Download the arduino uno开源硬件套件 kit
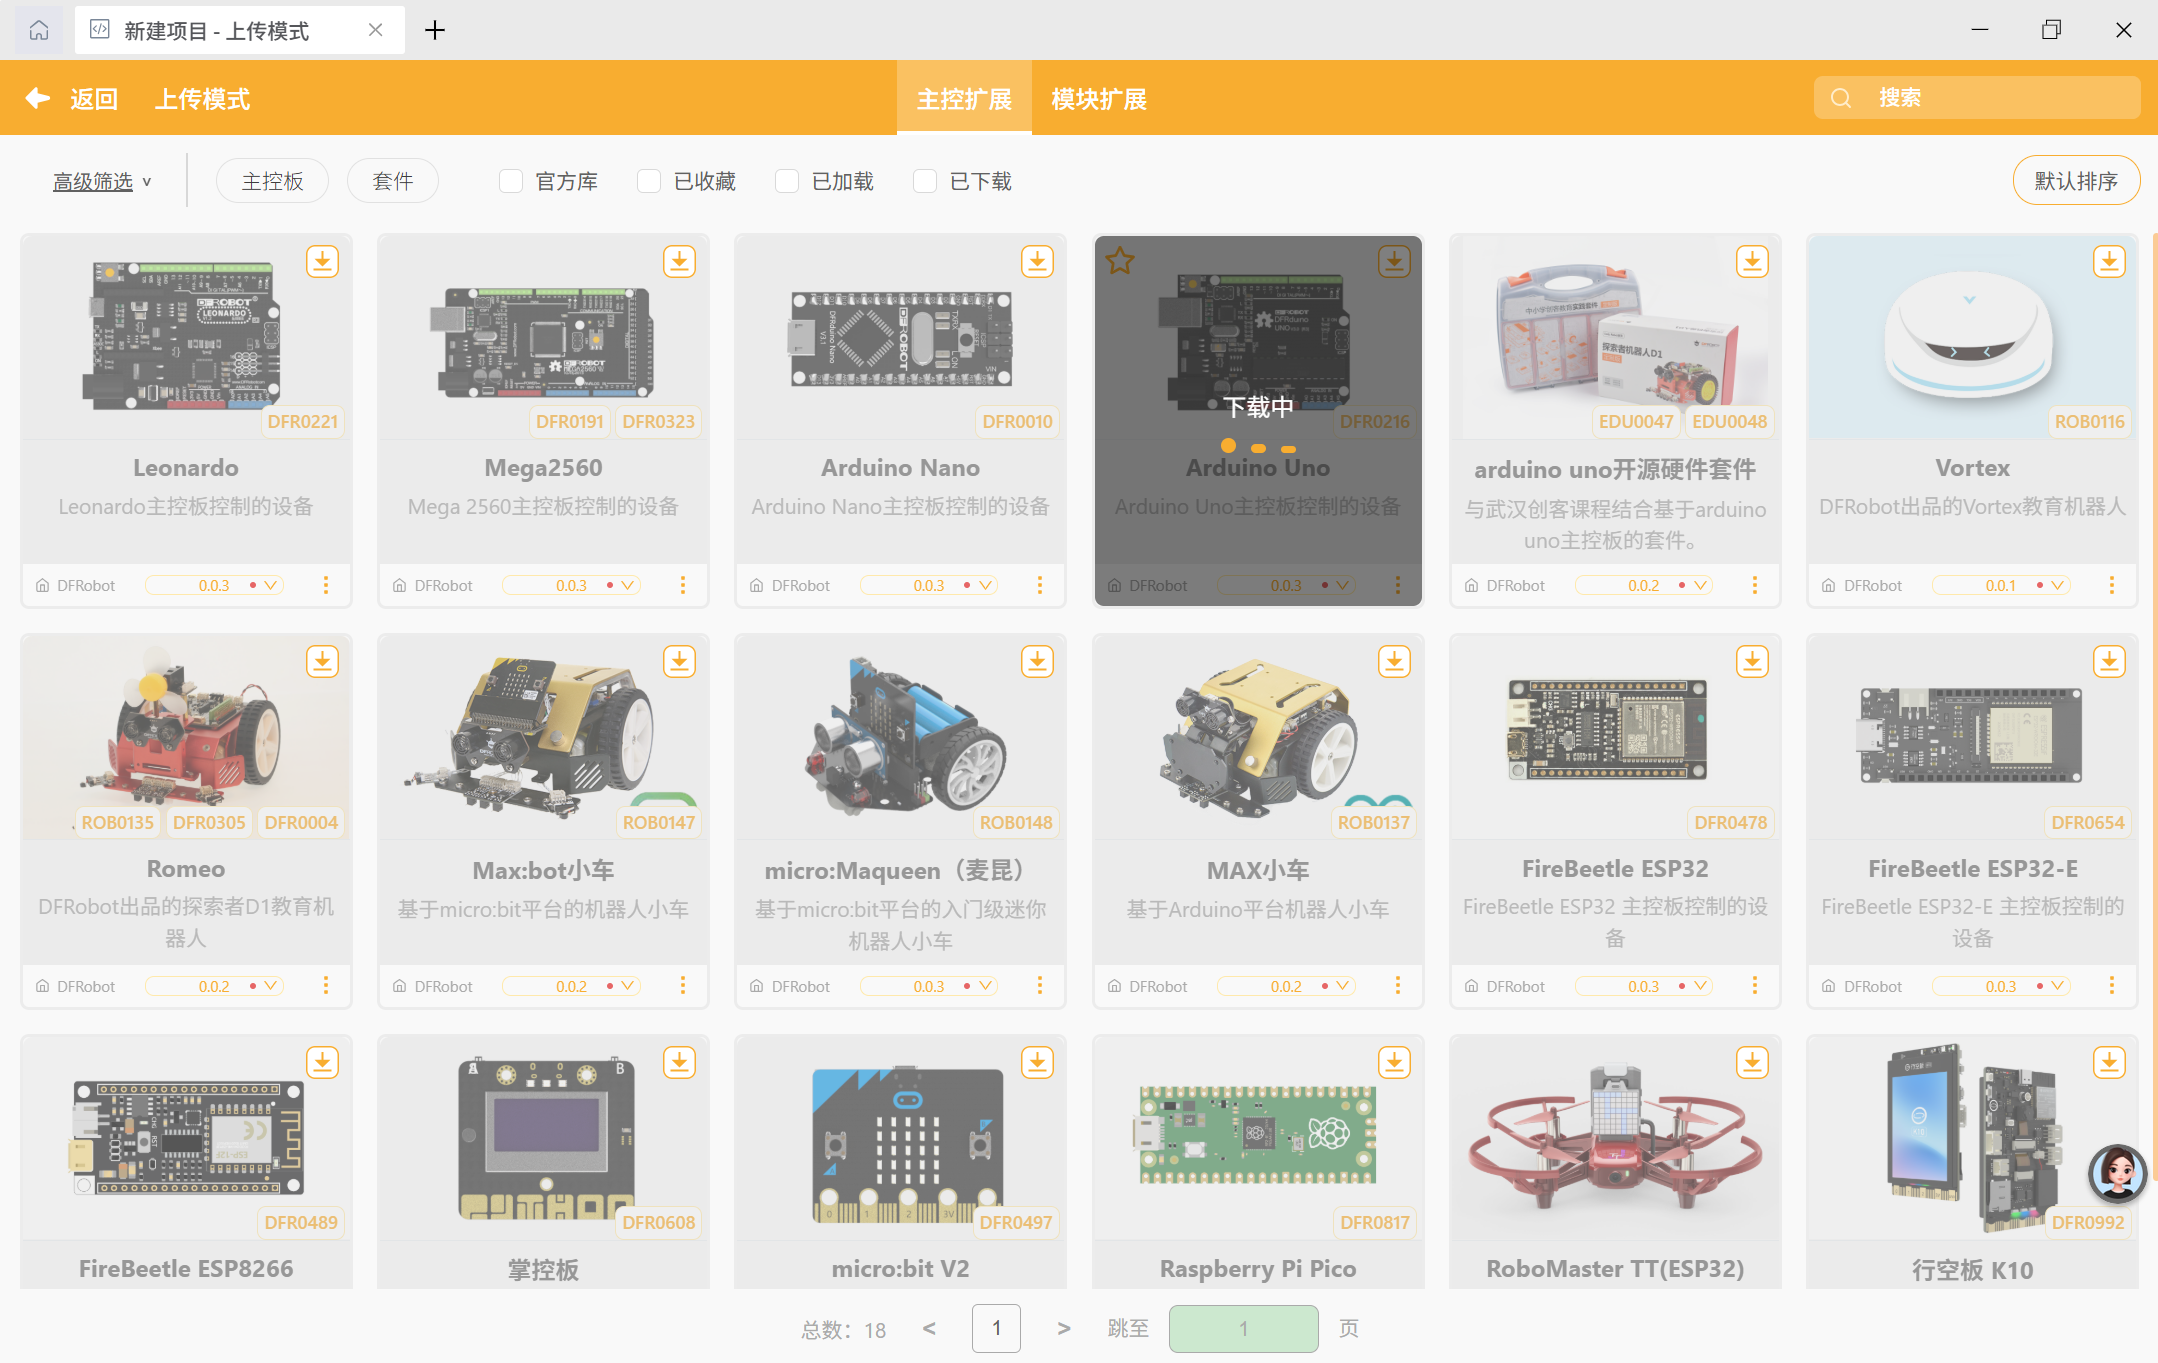 click(1752, 262)
